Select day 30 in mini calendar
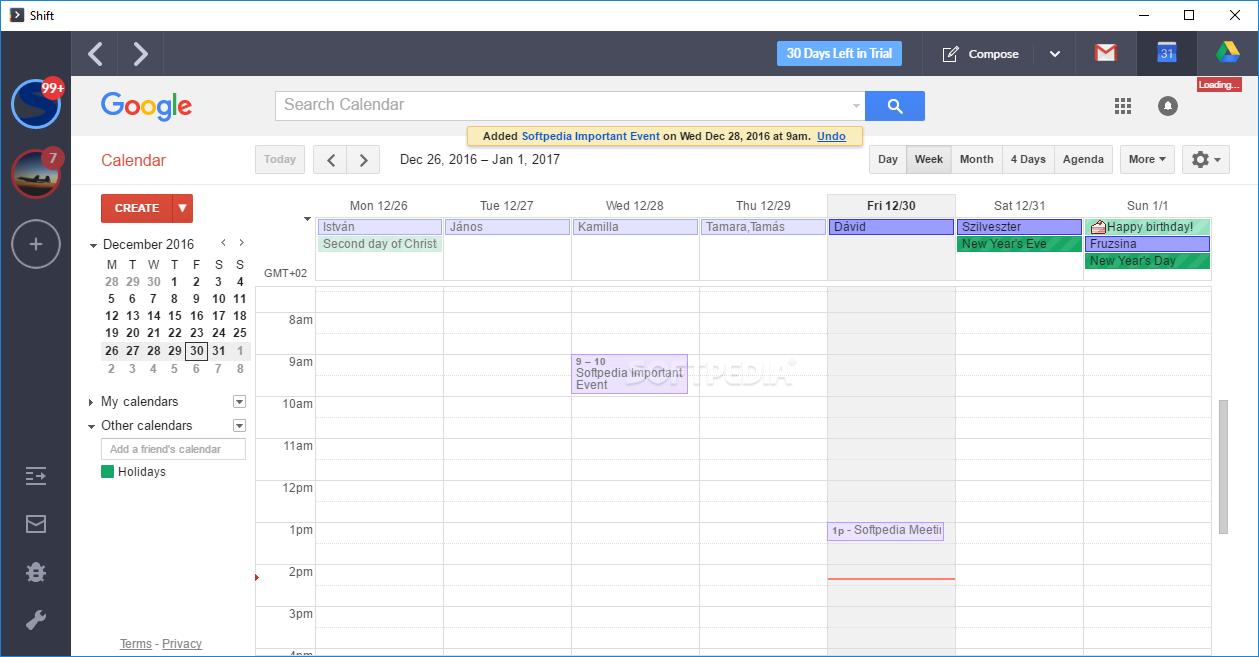Screen dimensions: 1259x657 (x=197, y=351)
